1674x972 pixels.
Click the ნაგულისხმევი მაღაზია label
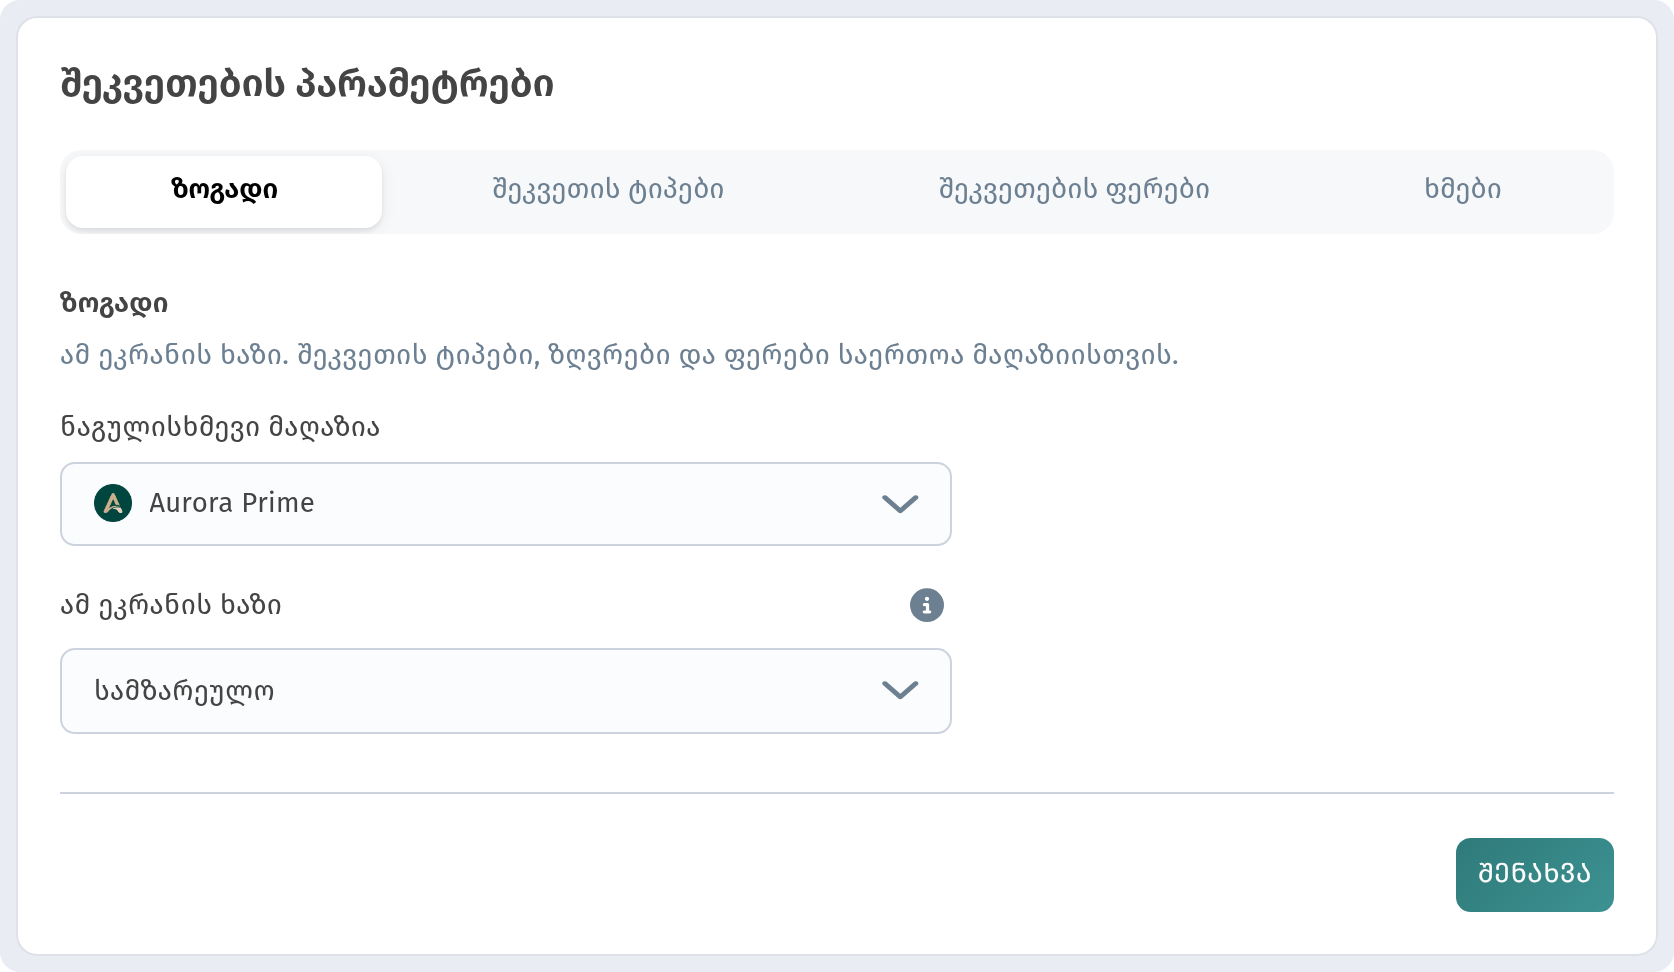pyautogui.click(x=220, y=428)
